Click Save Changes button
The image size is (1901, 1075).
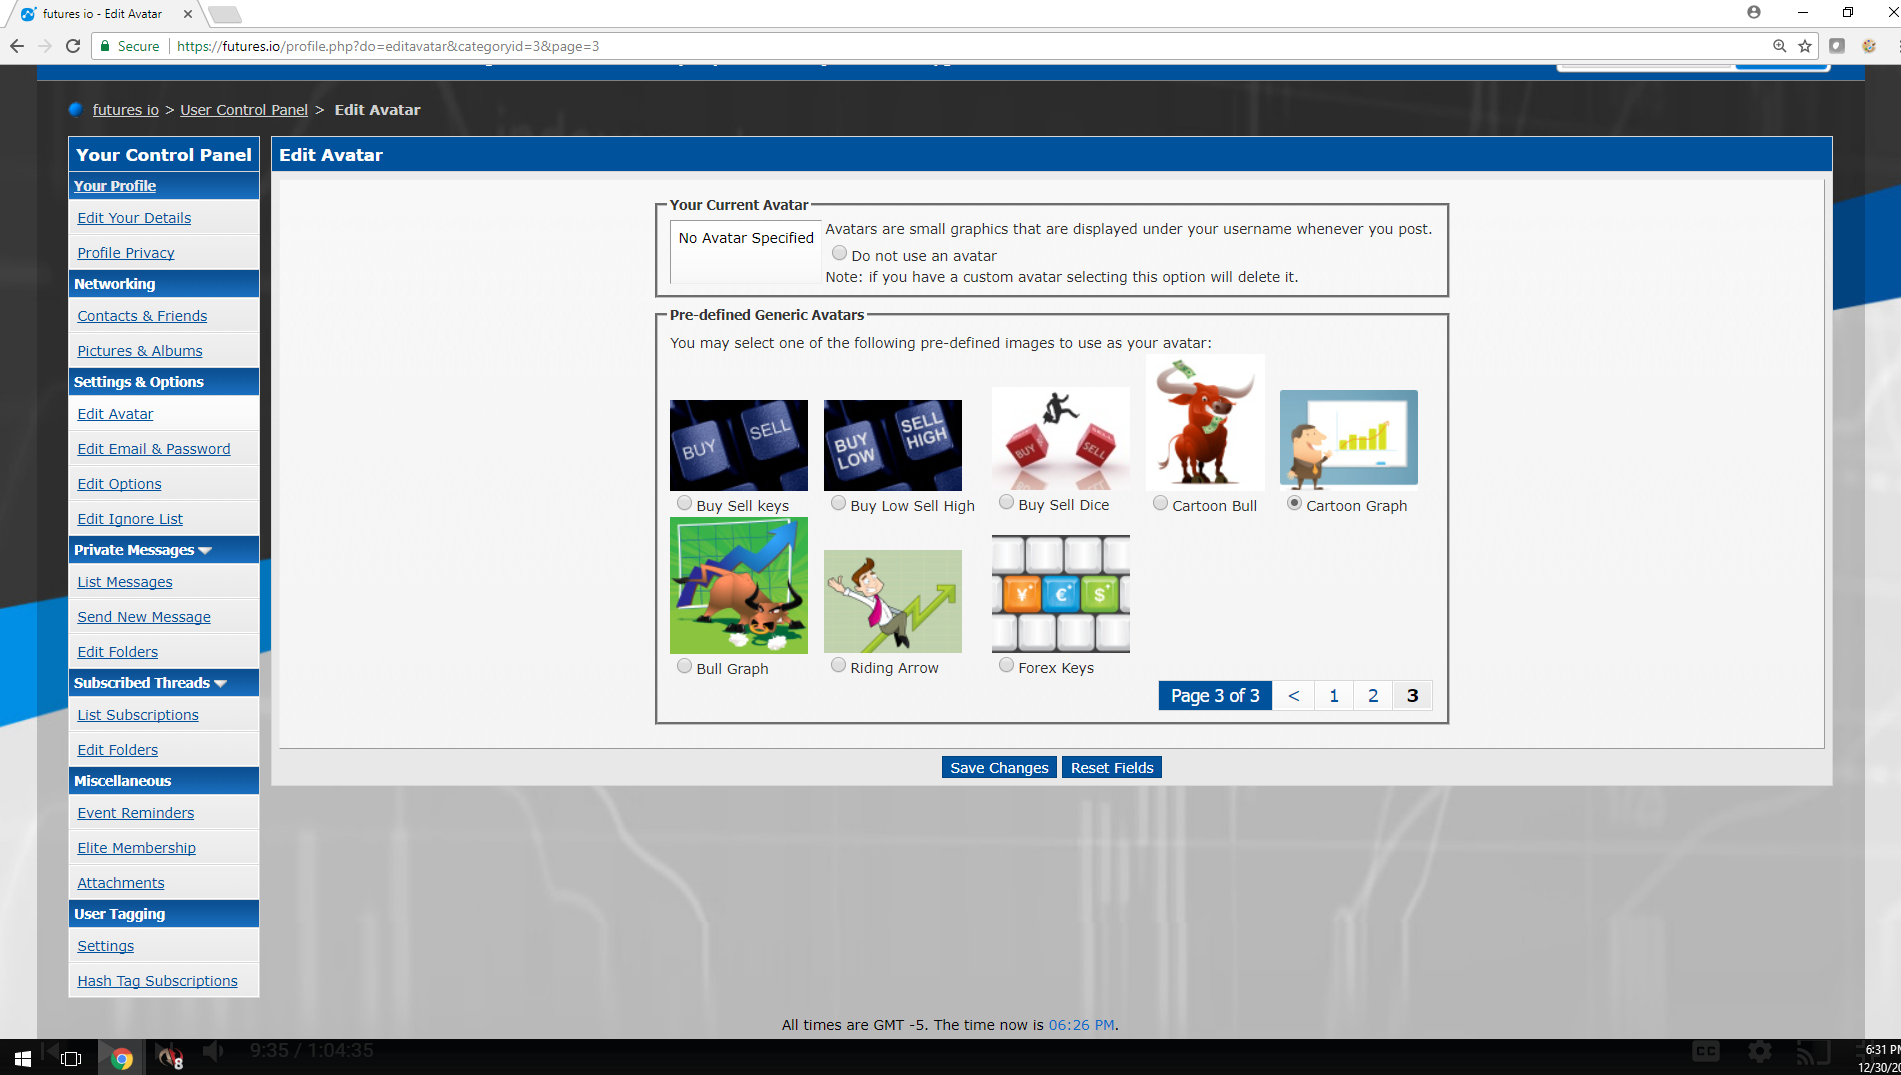999,768
